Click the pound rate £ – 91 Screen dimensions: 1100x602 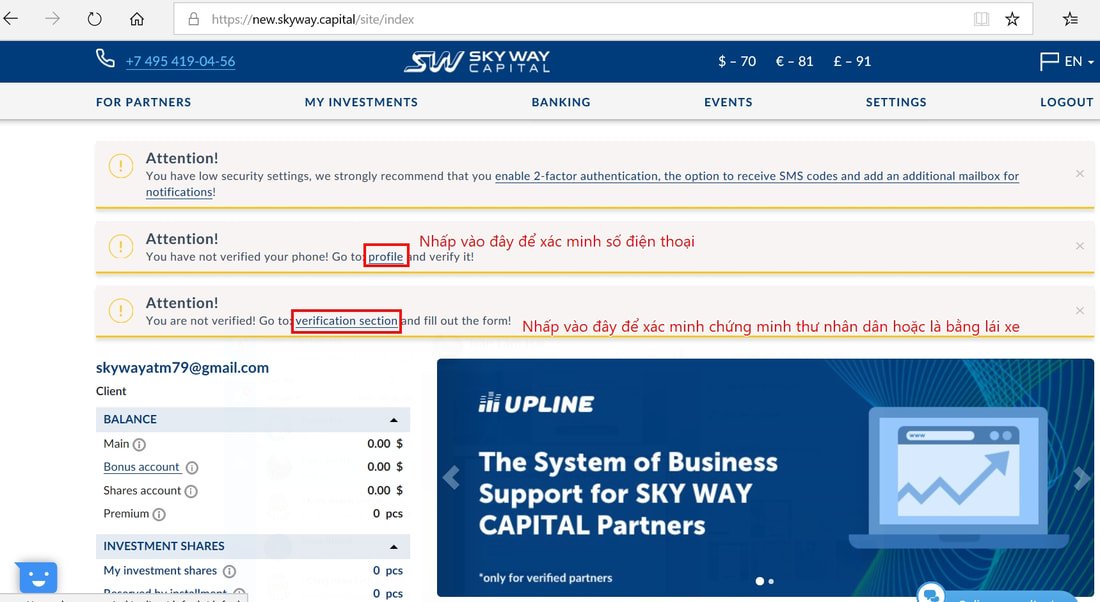coord(852,62)
